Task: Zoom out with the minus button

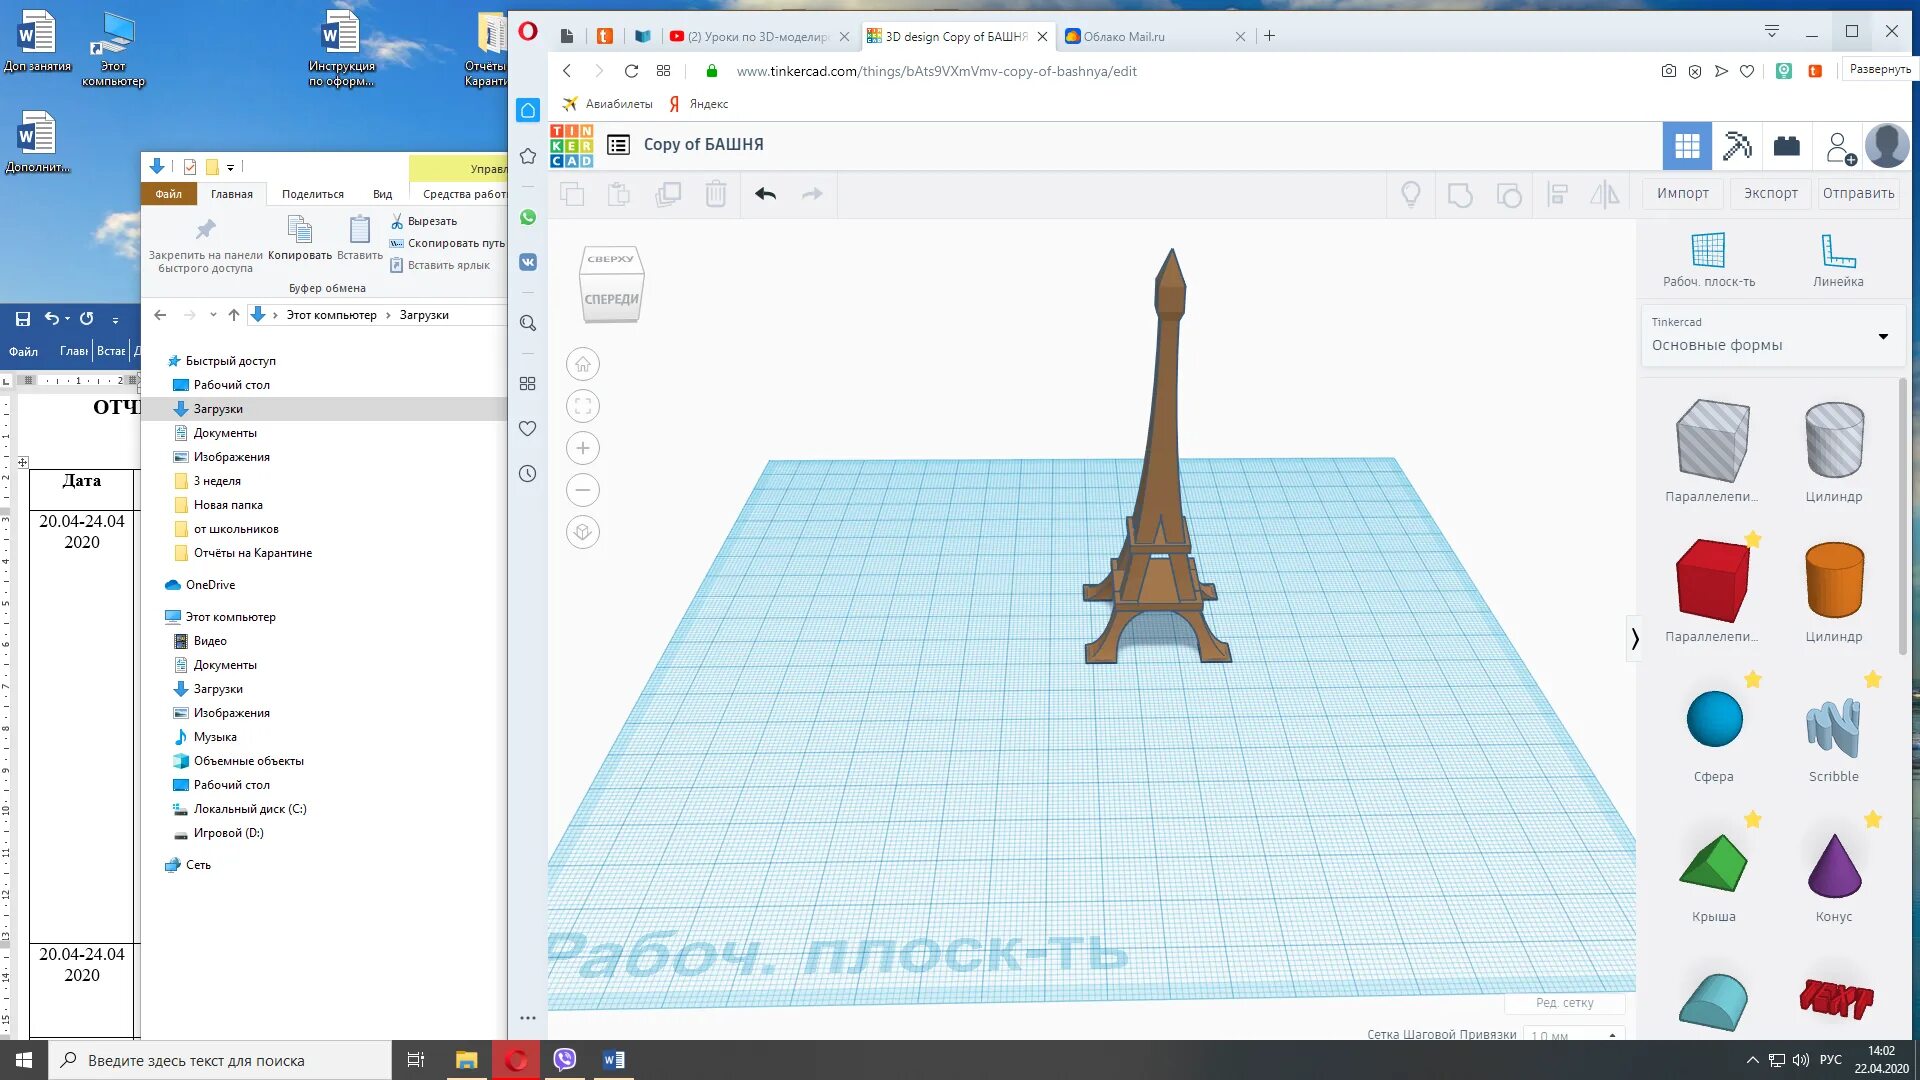Action: click(583, 490)
